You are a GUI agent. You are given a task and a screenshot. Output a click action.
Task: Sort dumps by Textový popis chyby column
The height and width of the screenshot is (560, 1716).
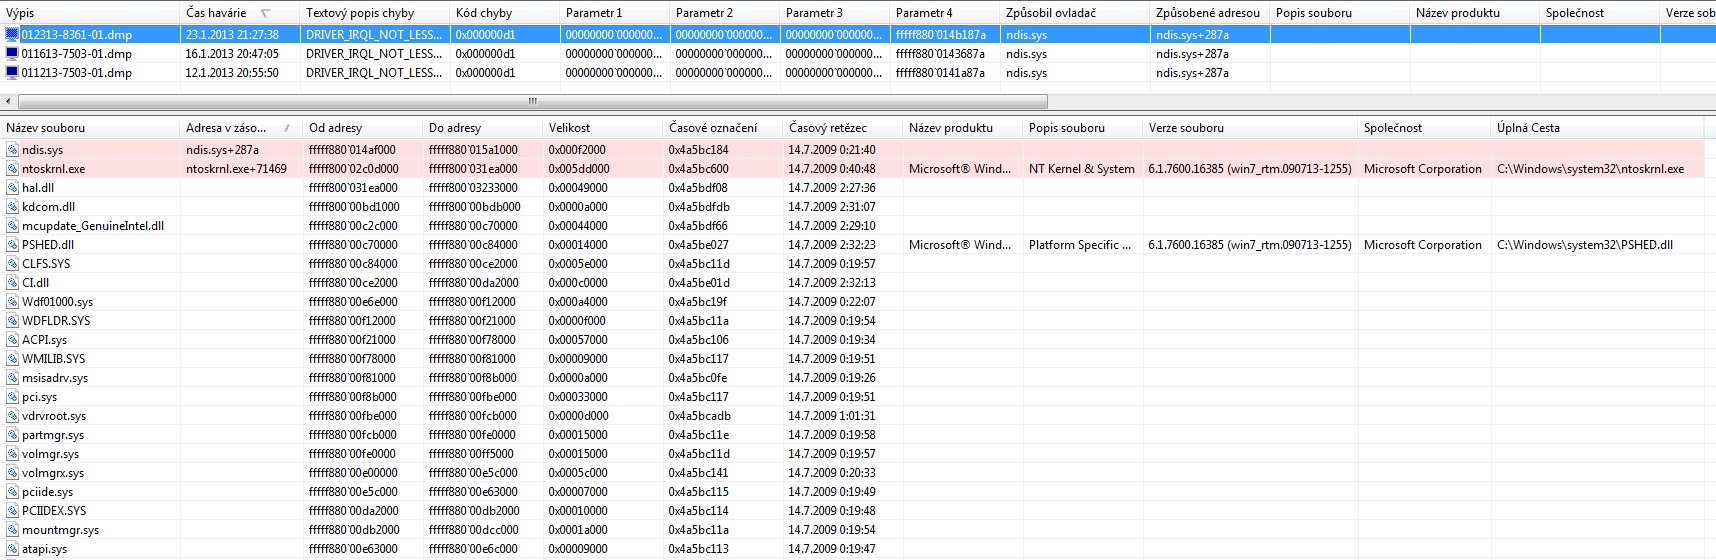click(x=360, y=13)
